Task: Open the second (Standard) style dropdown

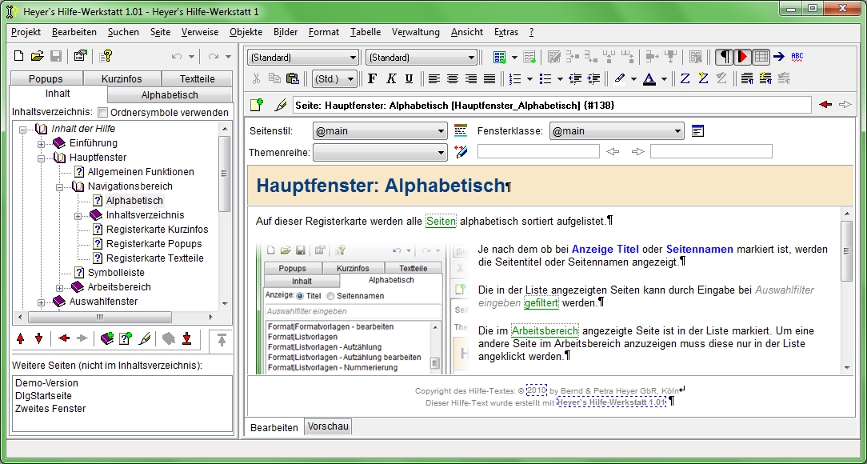Action: point(421,58)
